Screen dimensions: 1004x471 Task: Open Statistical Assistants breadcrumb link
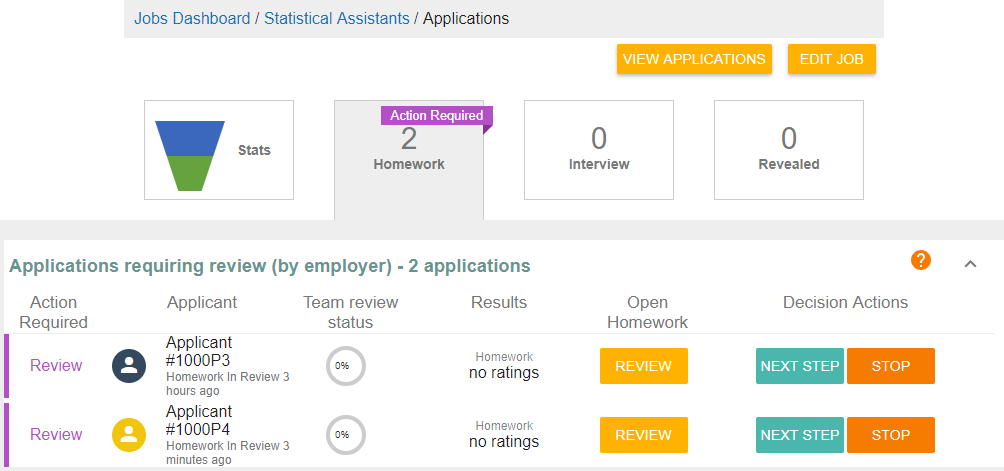pyautogui.click(x=336, y=19)
